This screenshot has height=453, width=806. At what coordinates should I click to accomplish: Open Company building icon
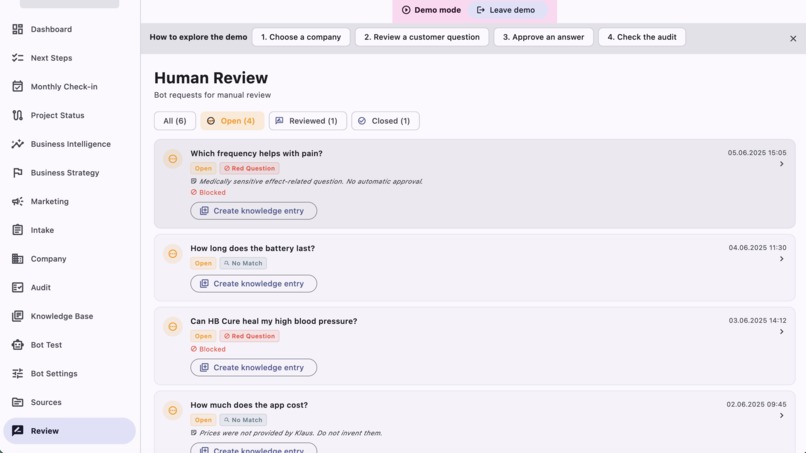(17, 259)
